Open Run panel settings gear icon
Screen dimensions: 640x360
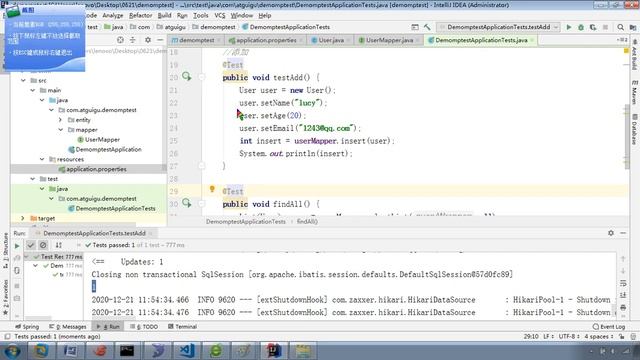[x=611, y=233]
